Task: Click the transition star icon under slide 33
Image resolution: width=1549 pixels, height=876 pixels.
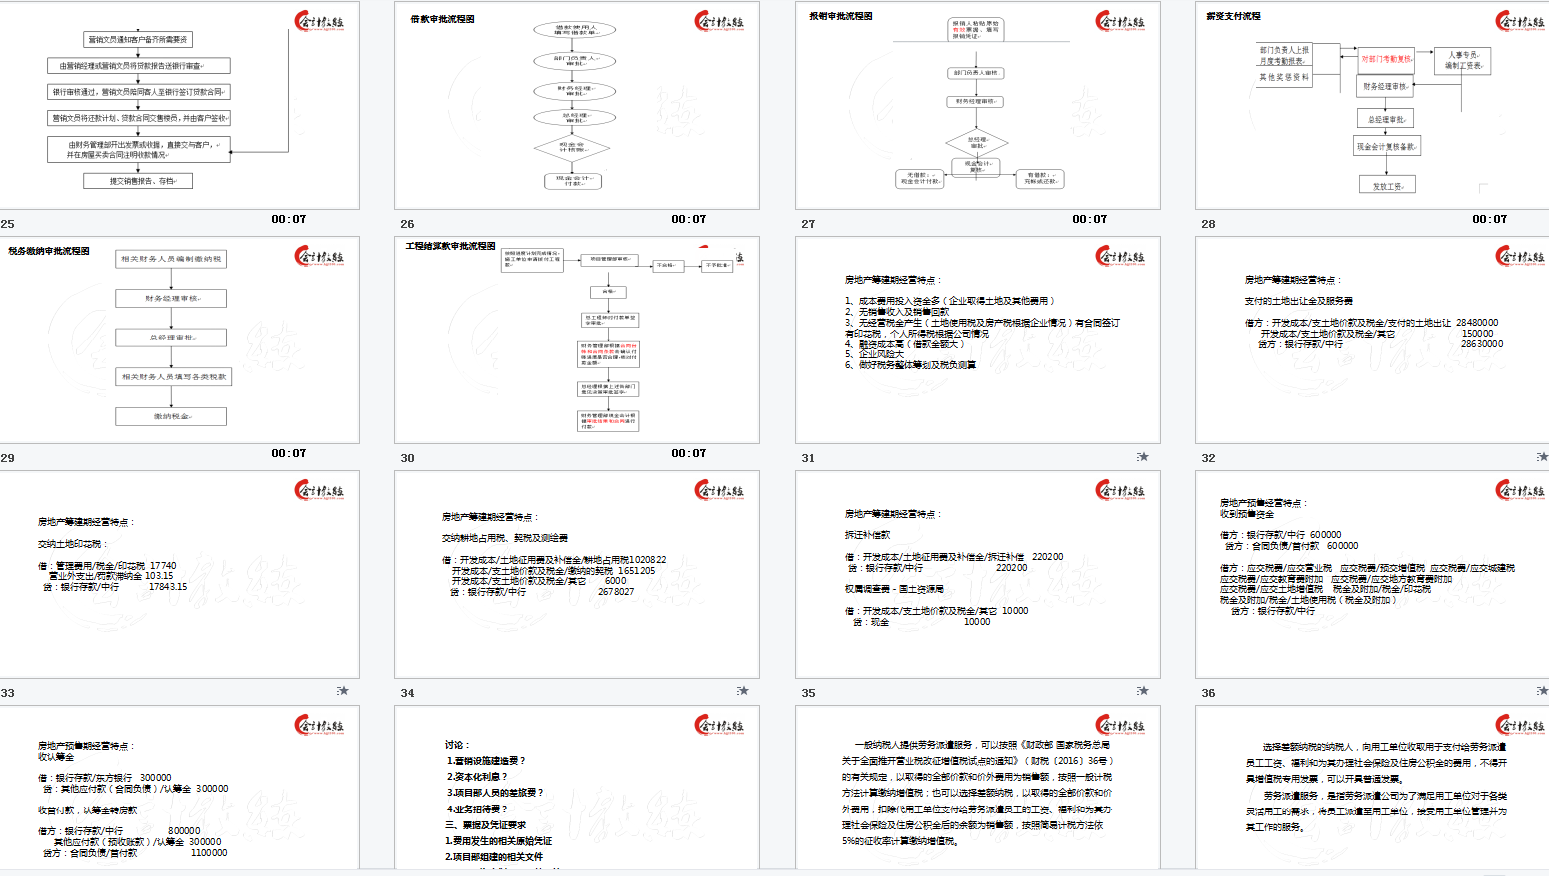Action: point(342,691)
